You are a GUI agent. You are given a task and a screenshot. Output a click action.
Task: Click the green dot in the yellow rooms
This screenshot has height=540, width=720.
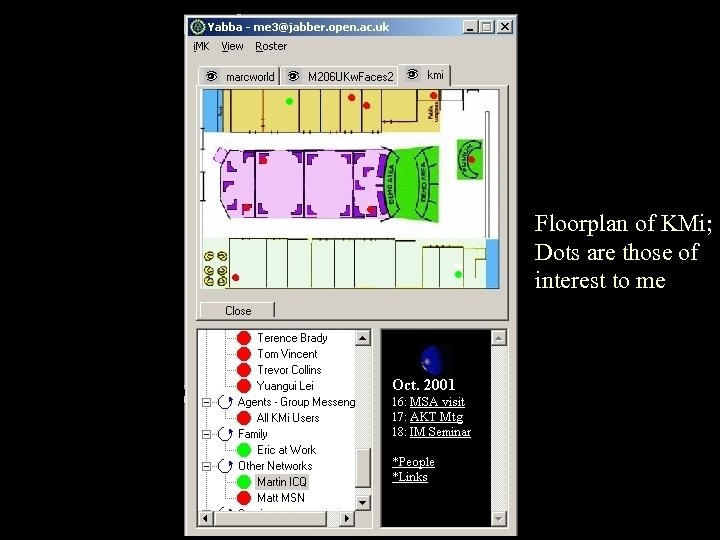pos(289,101)
